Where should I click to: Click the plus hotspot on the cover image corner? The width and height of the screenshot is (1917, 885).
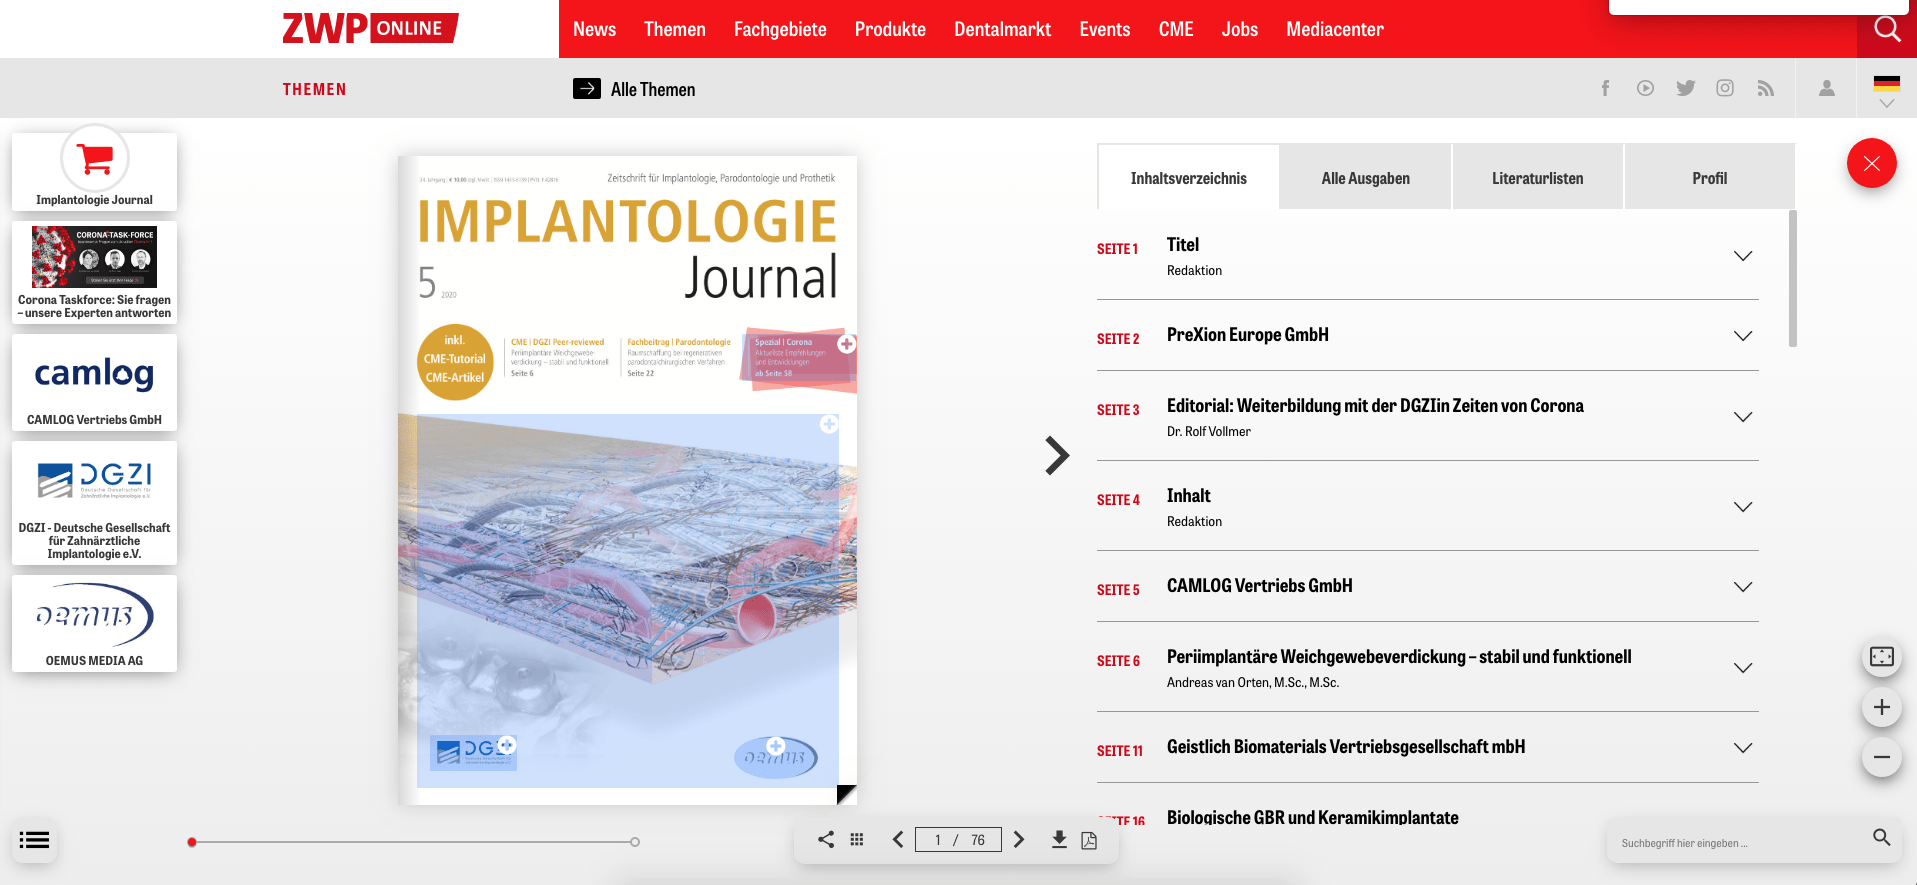[x=829, y=424]
